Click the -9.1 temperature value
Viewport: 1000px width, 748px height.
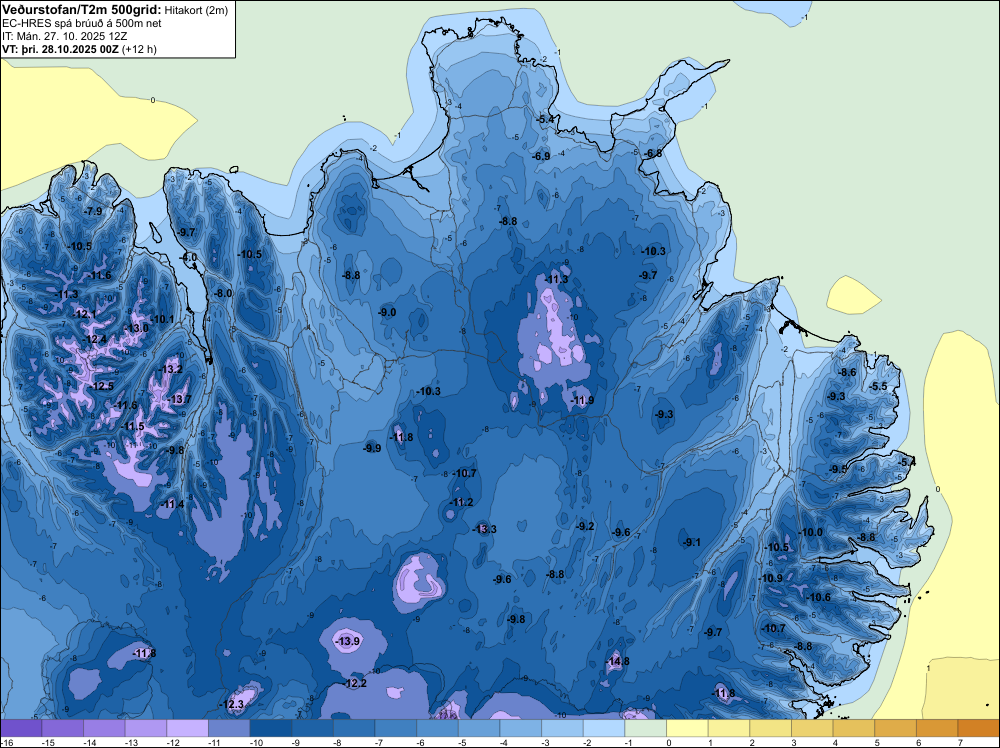692,543
